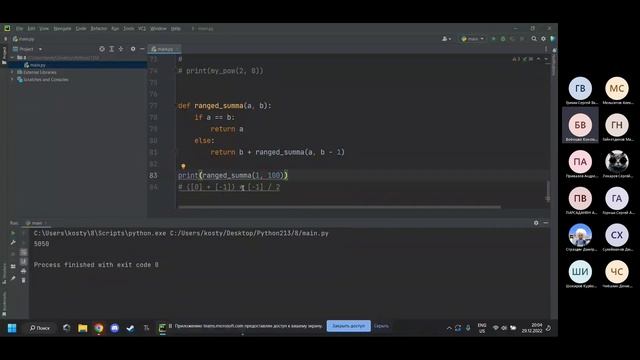The image size is (640, 360).
Task: Open the user account dropdown in toolbar
Action: (447, 39)
